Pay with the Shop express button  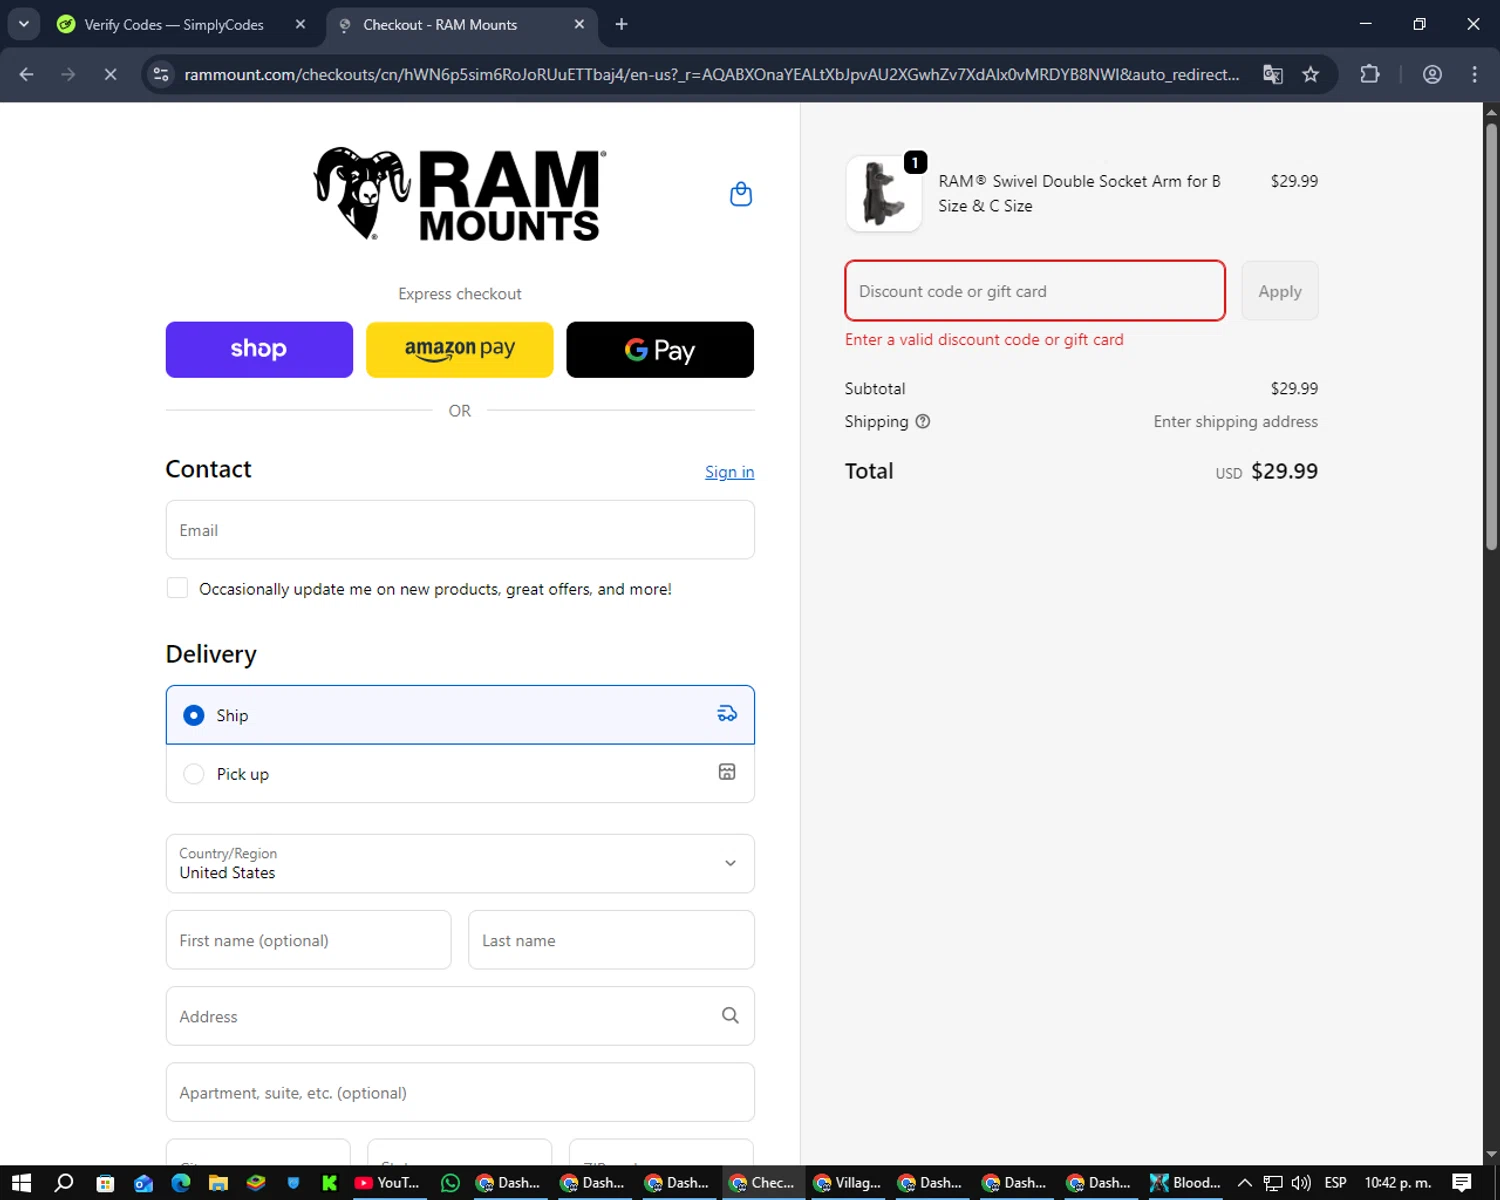coord(259,349)
